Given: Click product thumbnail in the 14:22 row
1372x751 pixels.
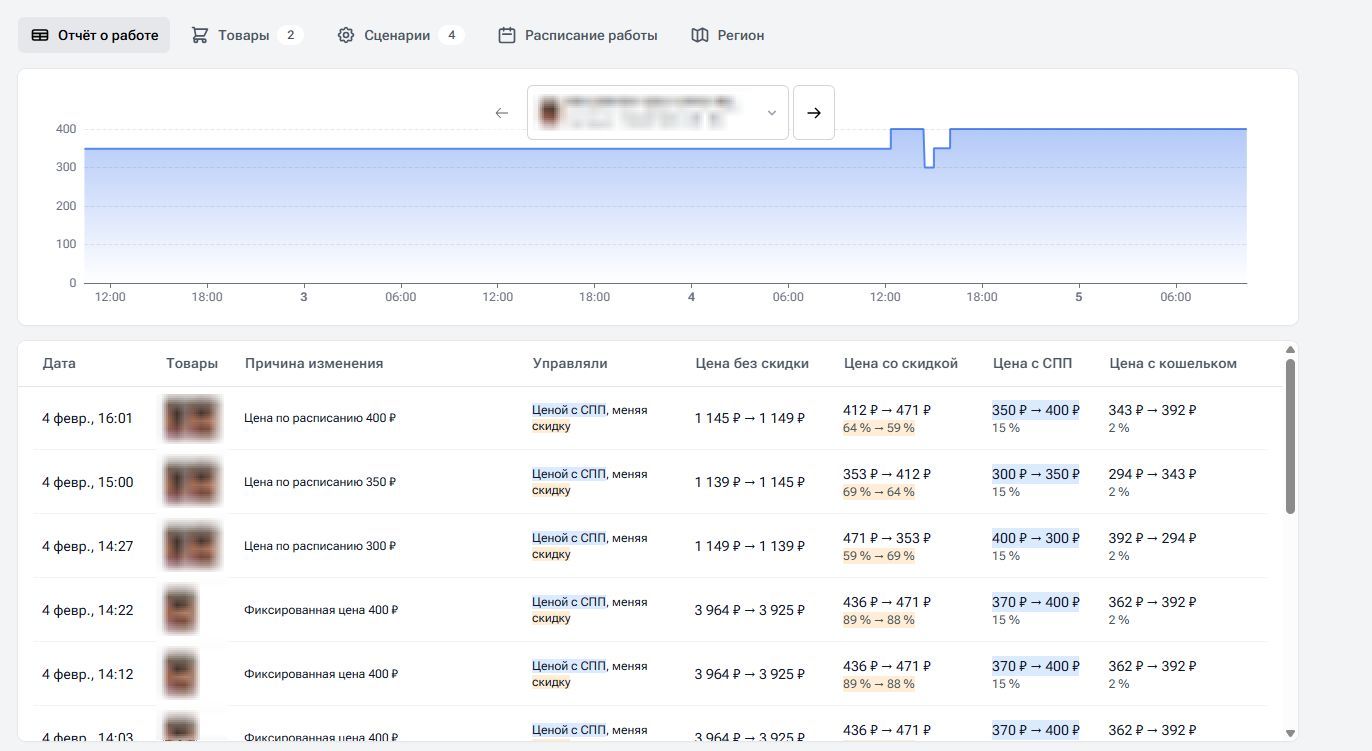Looking at the screenshot, I should tap(180, 610).
